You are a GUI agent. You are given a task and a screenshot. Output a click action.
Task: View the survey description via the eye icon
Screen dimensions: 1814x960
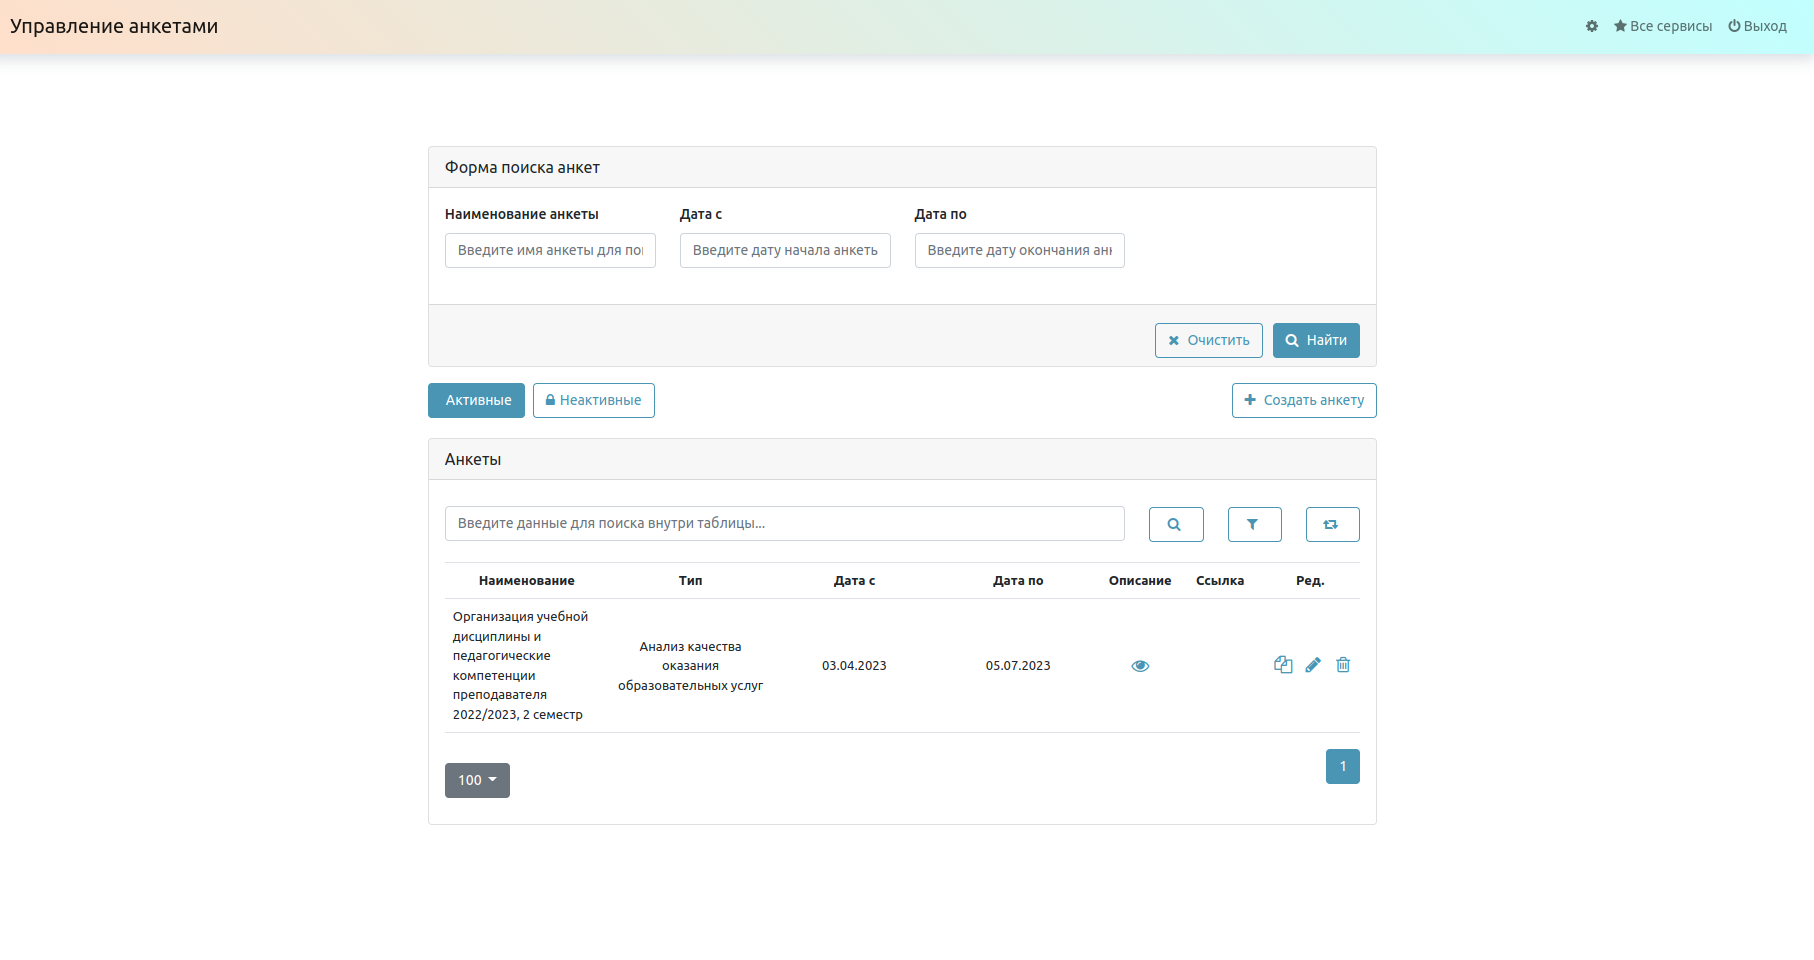[x=1140, y=666]
